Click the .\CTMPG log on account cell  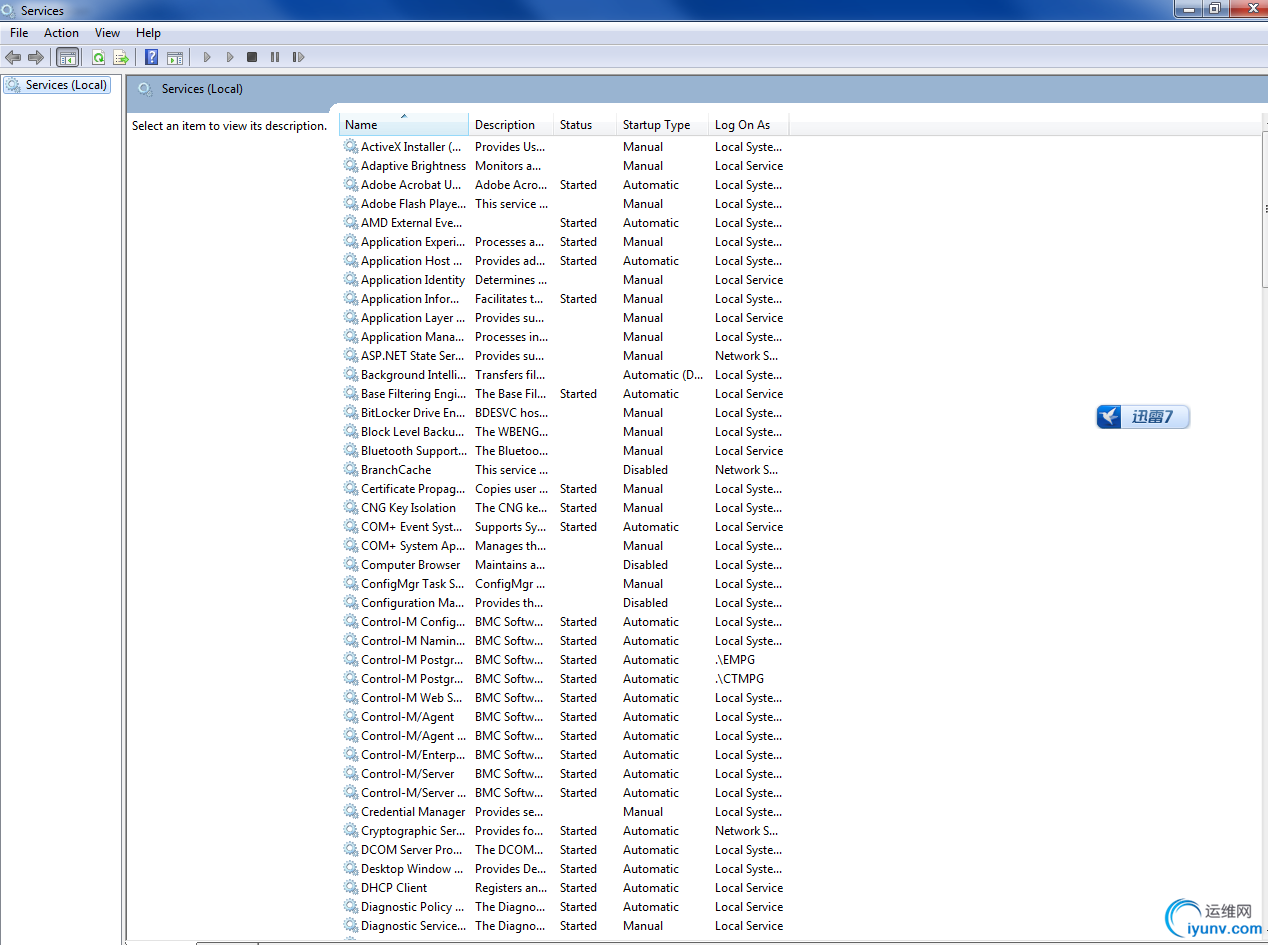point(739,678)
